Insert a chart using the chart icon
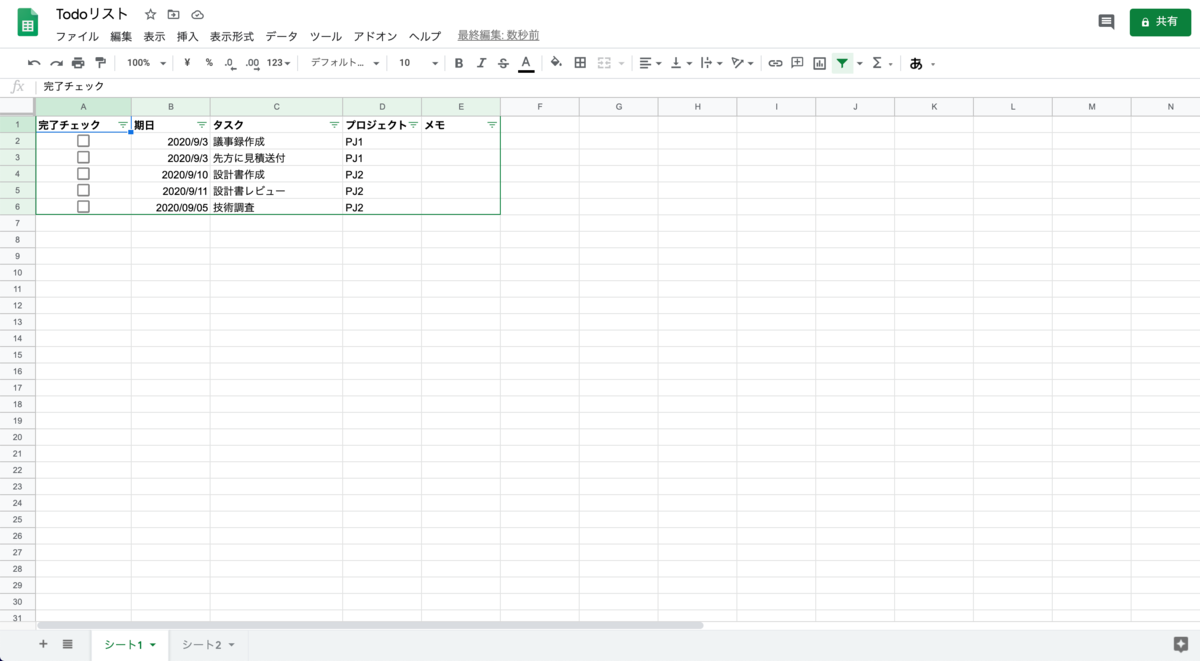The image size is (1200, 661). coord(819,63)
